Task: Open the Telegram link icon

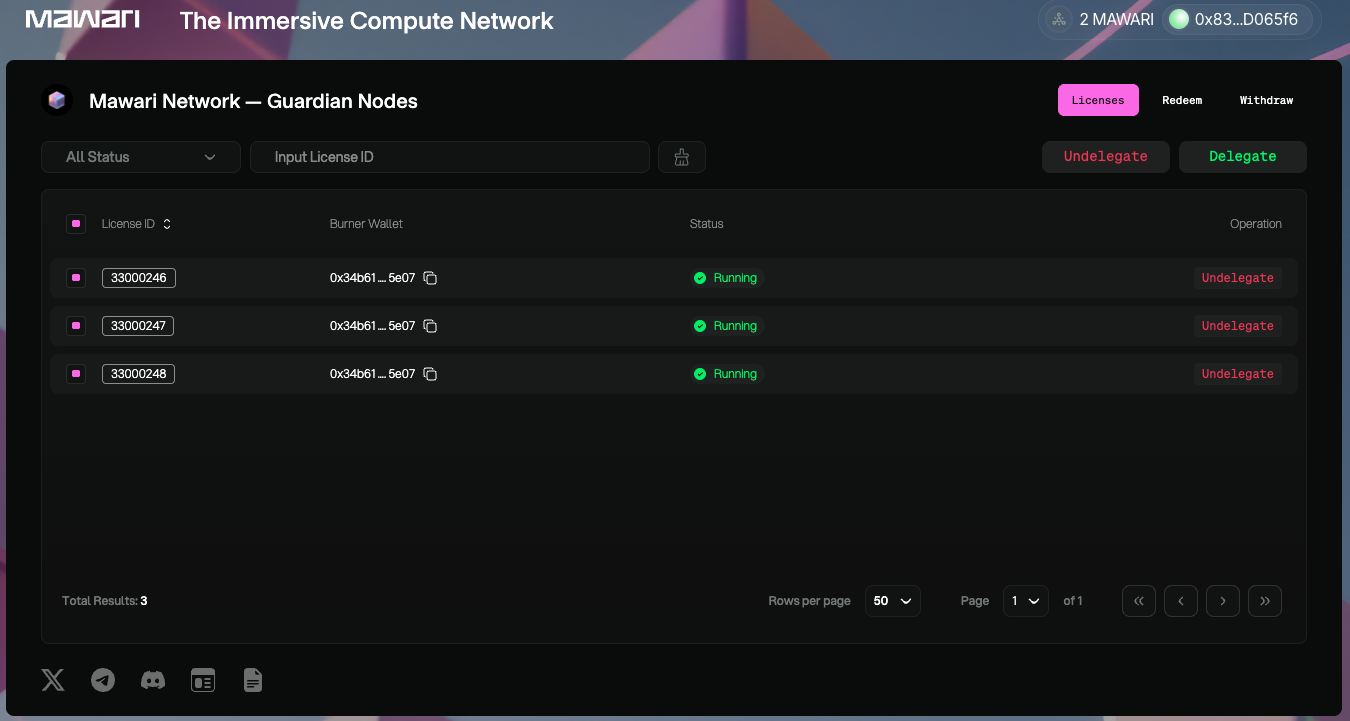Action: 103,681
